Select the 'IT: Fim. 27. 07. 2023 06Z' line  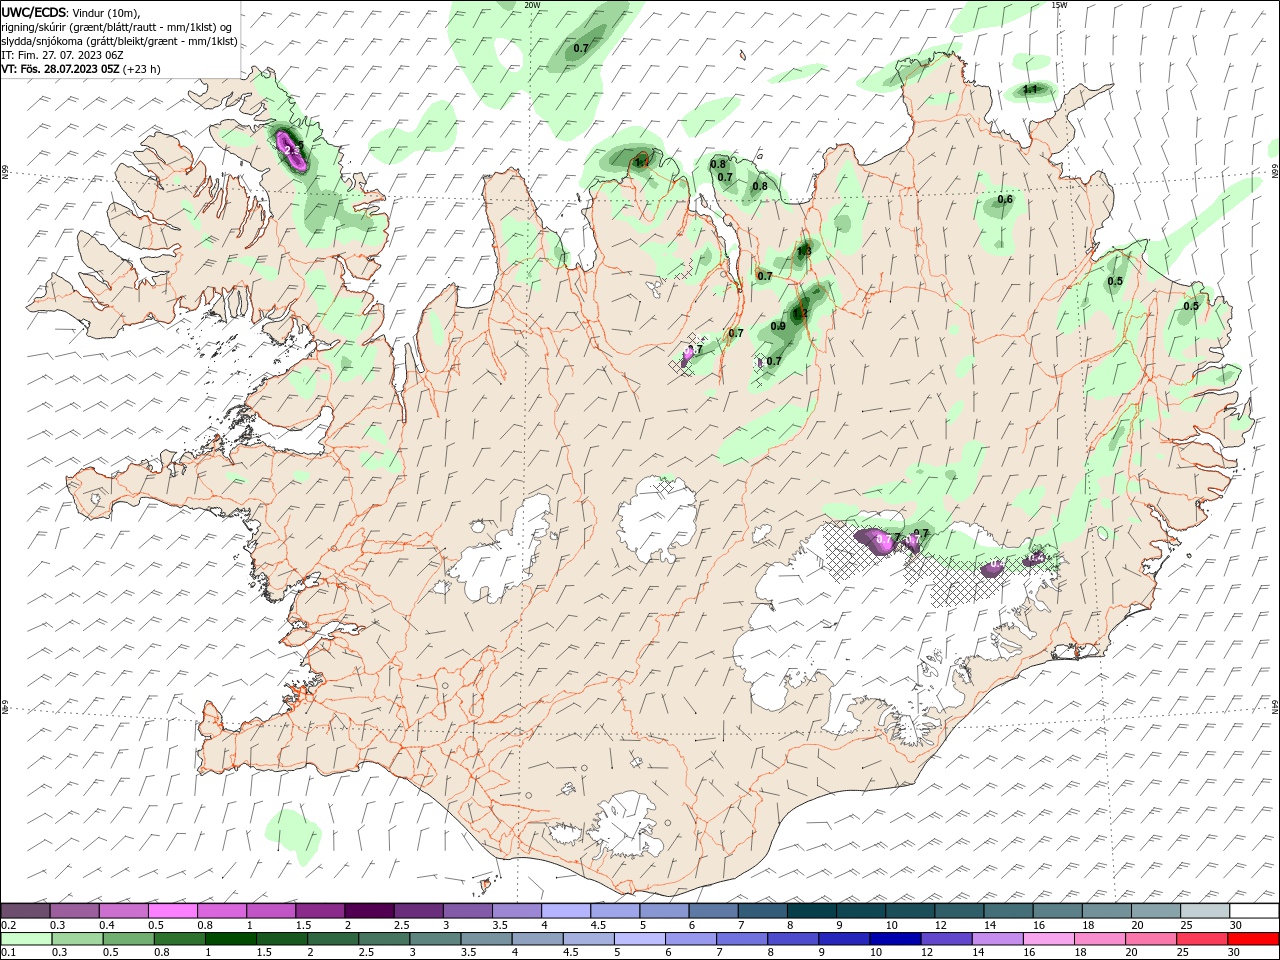click(63, 55)
